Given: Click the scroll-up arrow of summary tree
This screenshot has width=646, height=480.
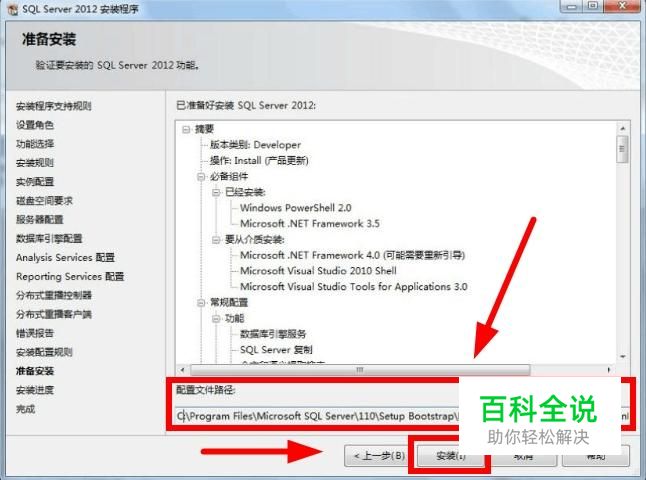Looking at the screenshot, I should pyautogui.click(x=623, y=129).
